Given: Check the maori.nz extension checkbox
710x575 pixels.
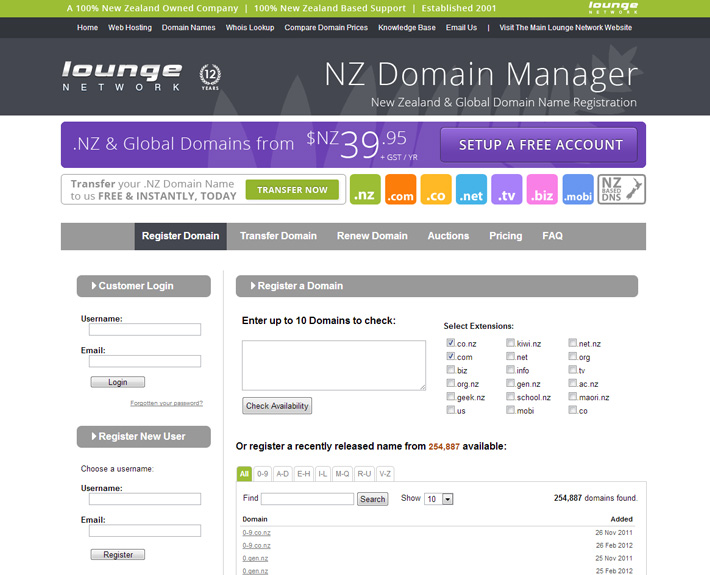Looking at the screenshot, I should pyautogui.click(x=573, y=397).
